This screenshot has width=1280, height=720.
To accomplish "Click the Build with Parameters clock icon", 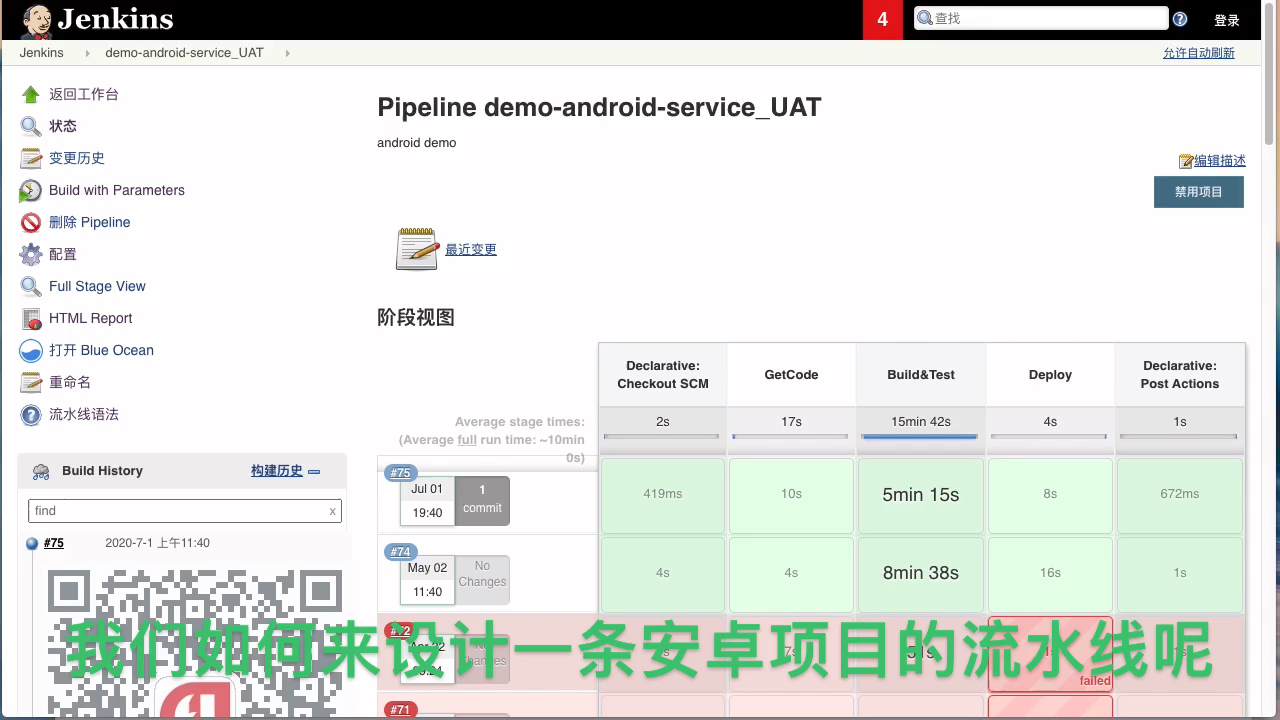I will [x=31, y=190].
